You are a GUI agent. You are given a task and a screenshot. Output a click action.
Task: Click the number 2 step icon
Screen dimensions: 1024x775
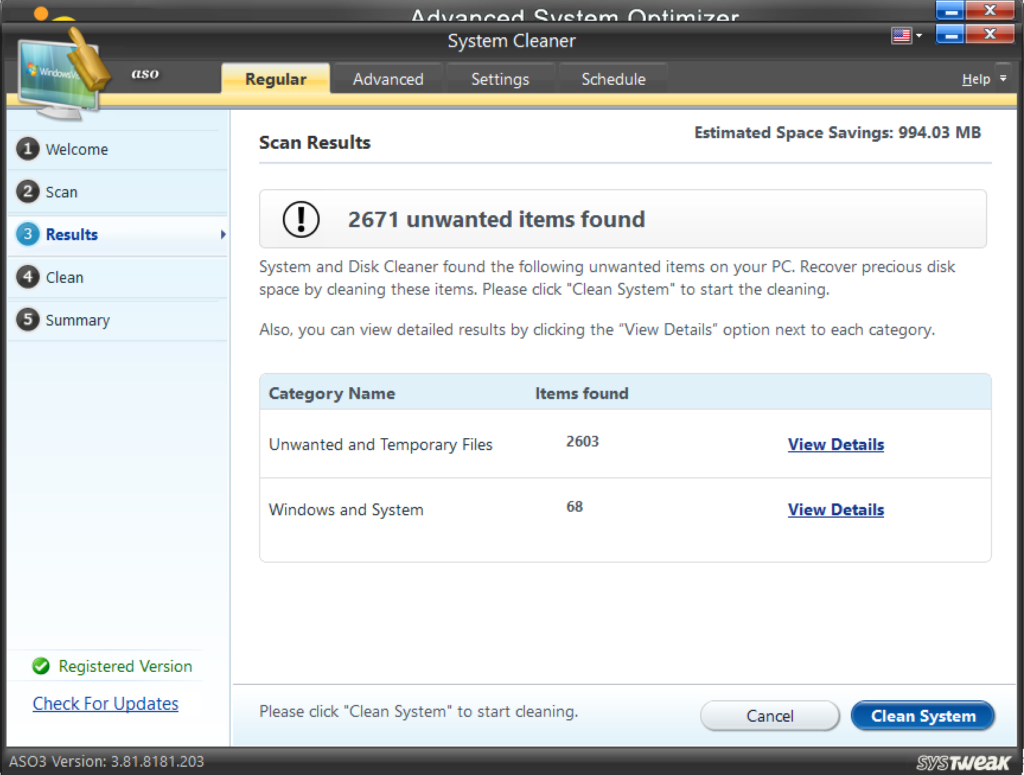(x=27, y=191)
